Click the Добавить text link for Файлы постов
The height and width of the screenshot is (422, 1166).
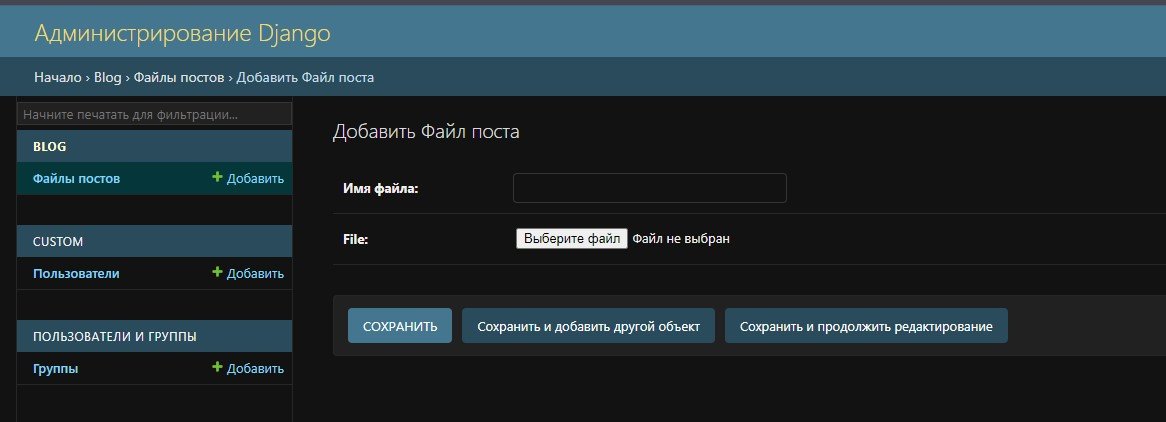coord(255,179)
